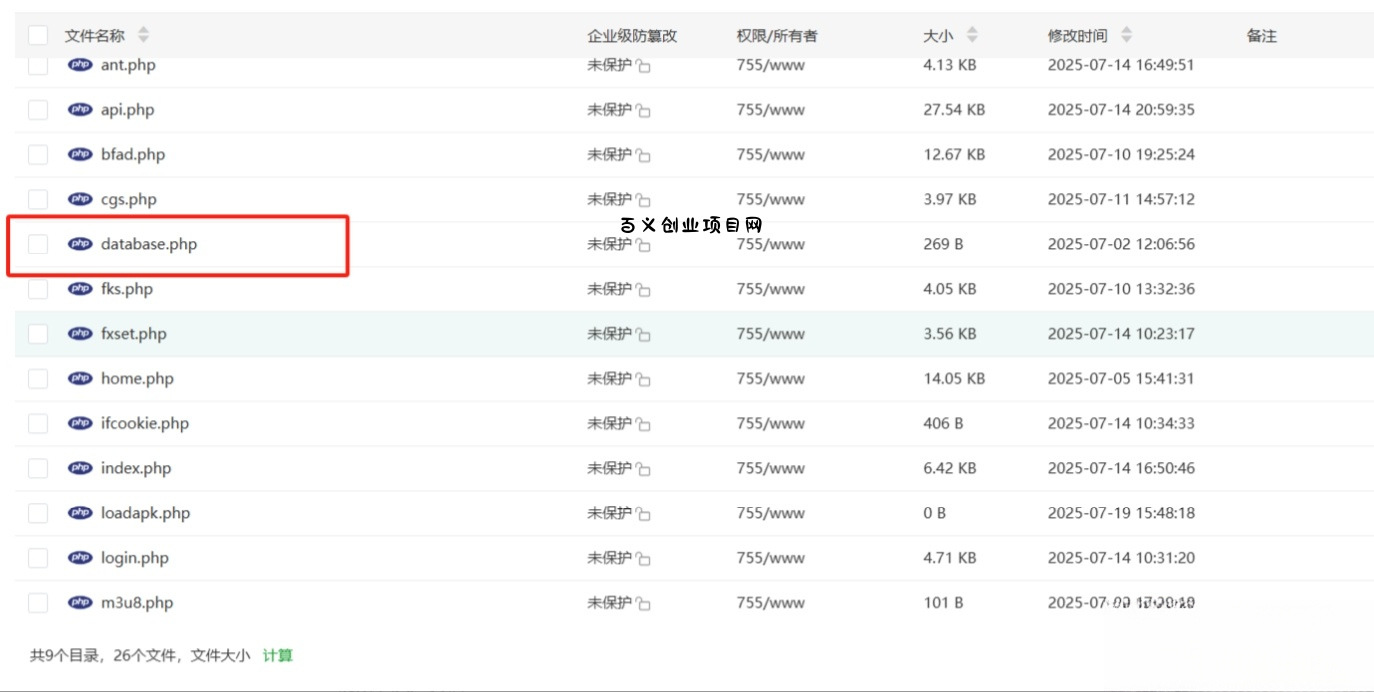Click the PHP icon beside database.php
1374x692 pixels.
click(80, 244)
